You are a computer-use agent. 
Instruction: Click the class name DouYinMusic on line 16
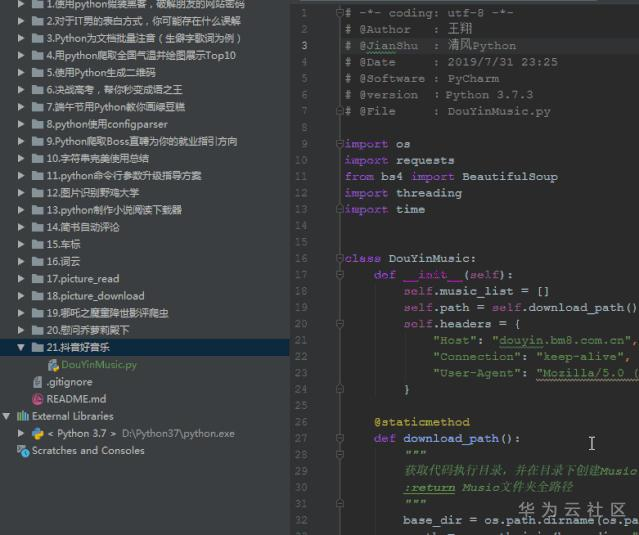click(428, 258)
